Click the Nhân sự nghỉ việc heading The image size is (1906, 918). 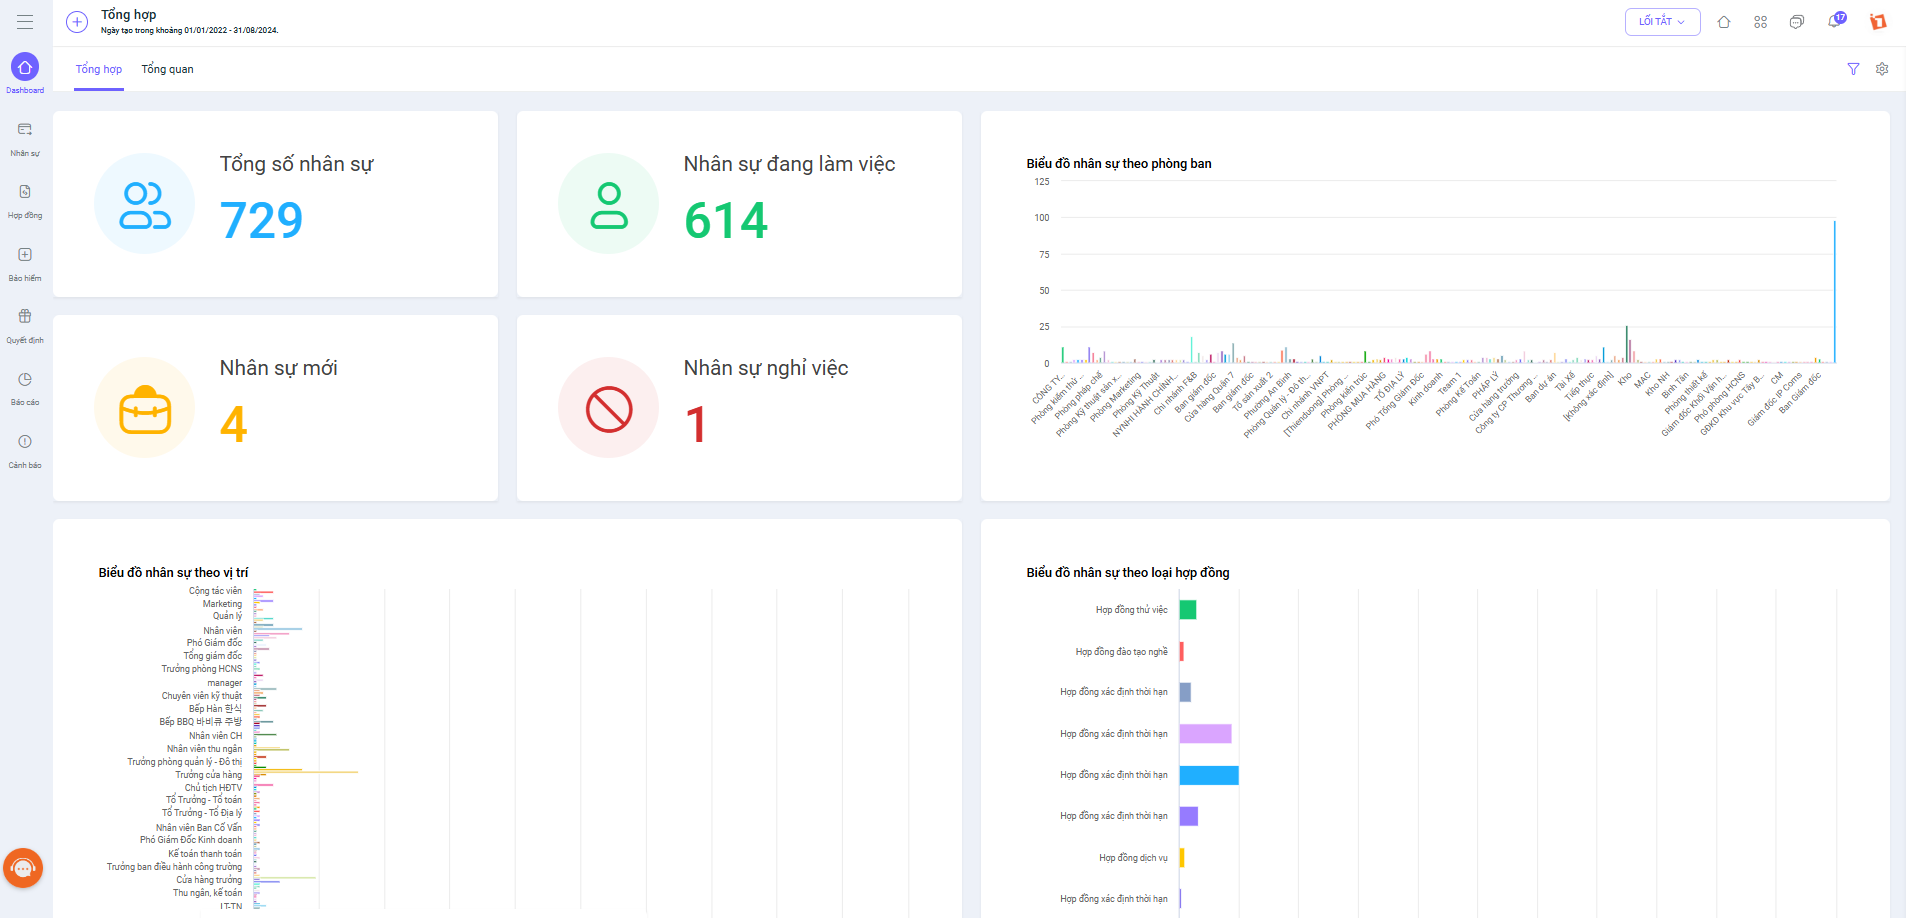coord(766,368)
